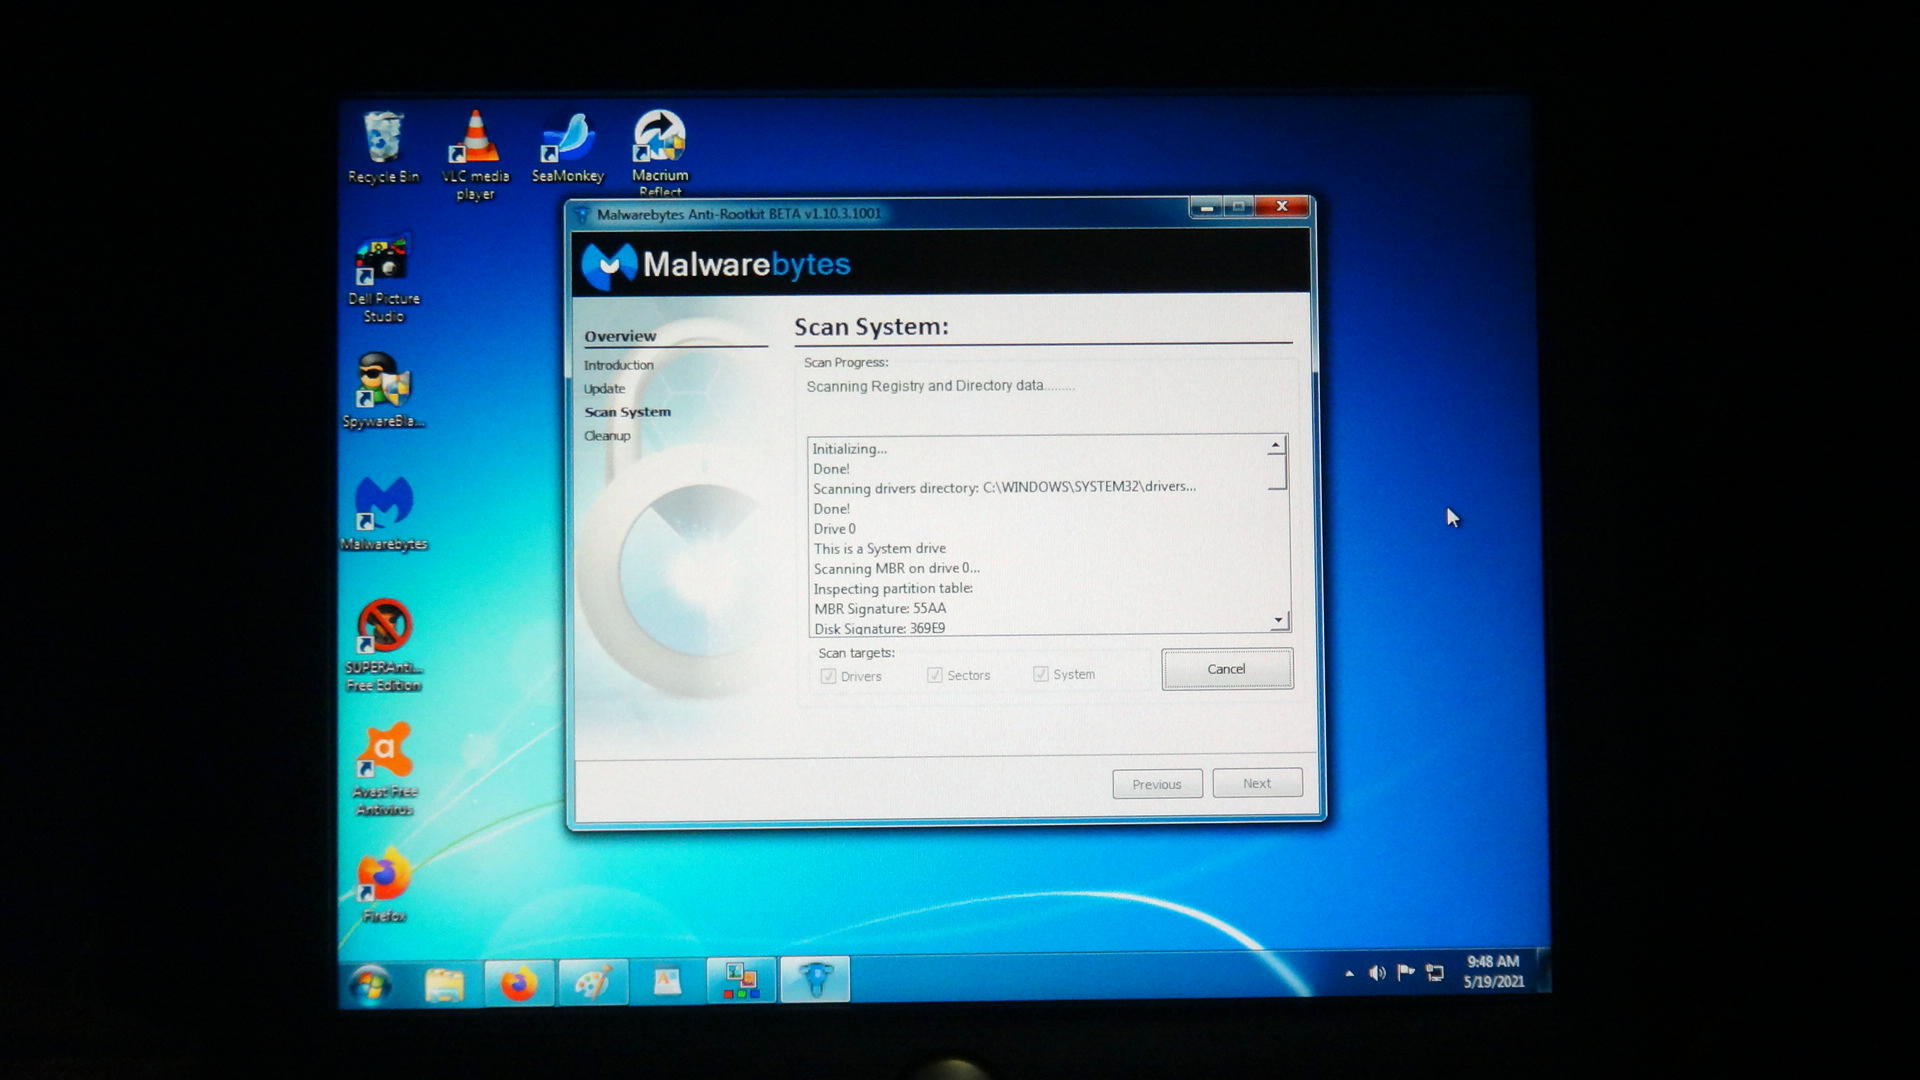1920x1080 pixels.
Task: Toggle the System scan target checkbox
Action: pyautogui.click(x=1041, y=675)
